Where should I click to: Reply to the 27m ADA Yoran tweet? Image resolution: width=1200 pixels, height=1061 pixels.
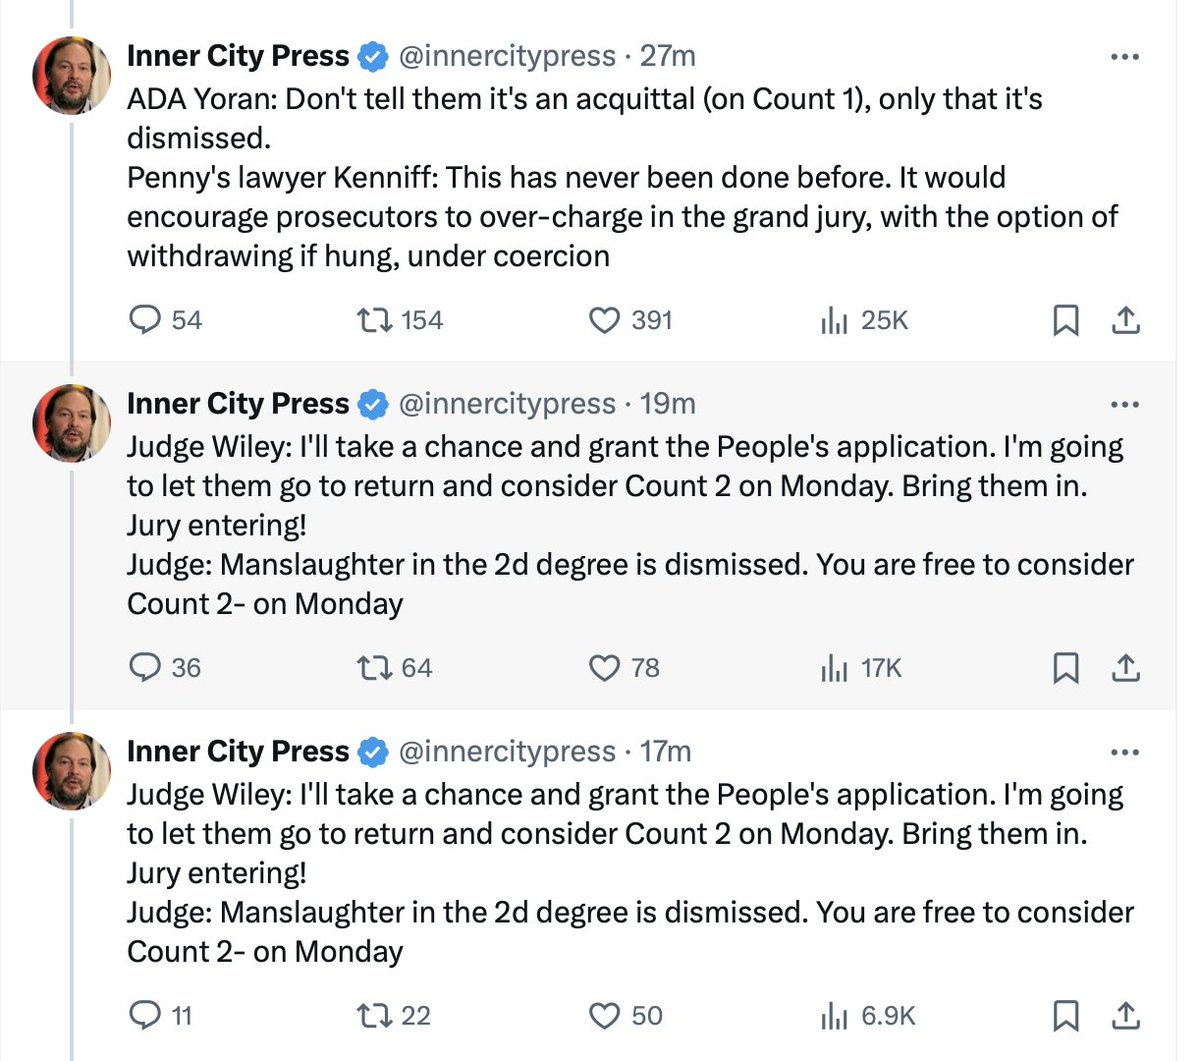pos(146,320)
